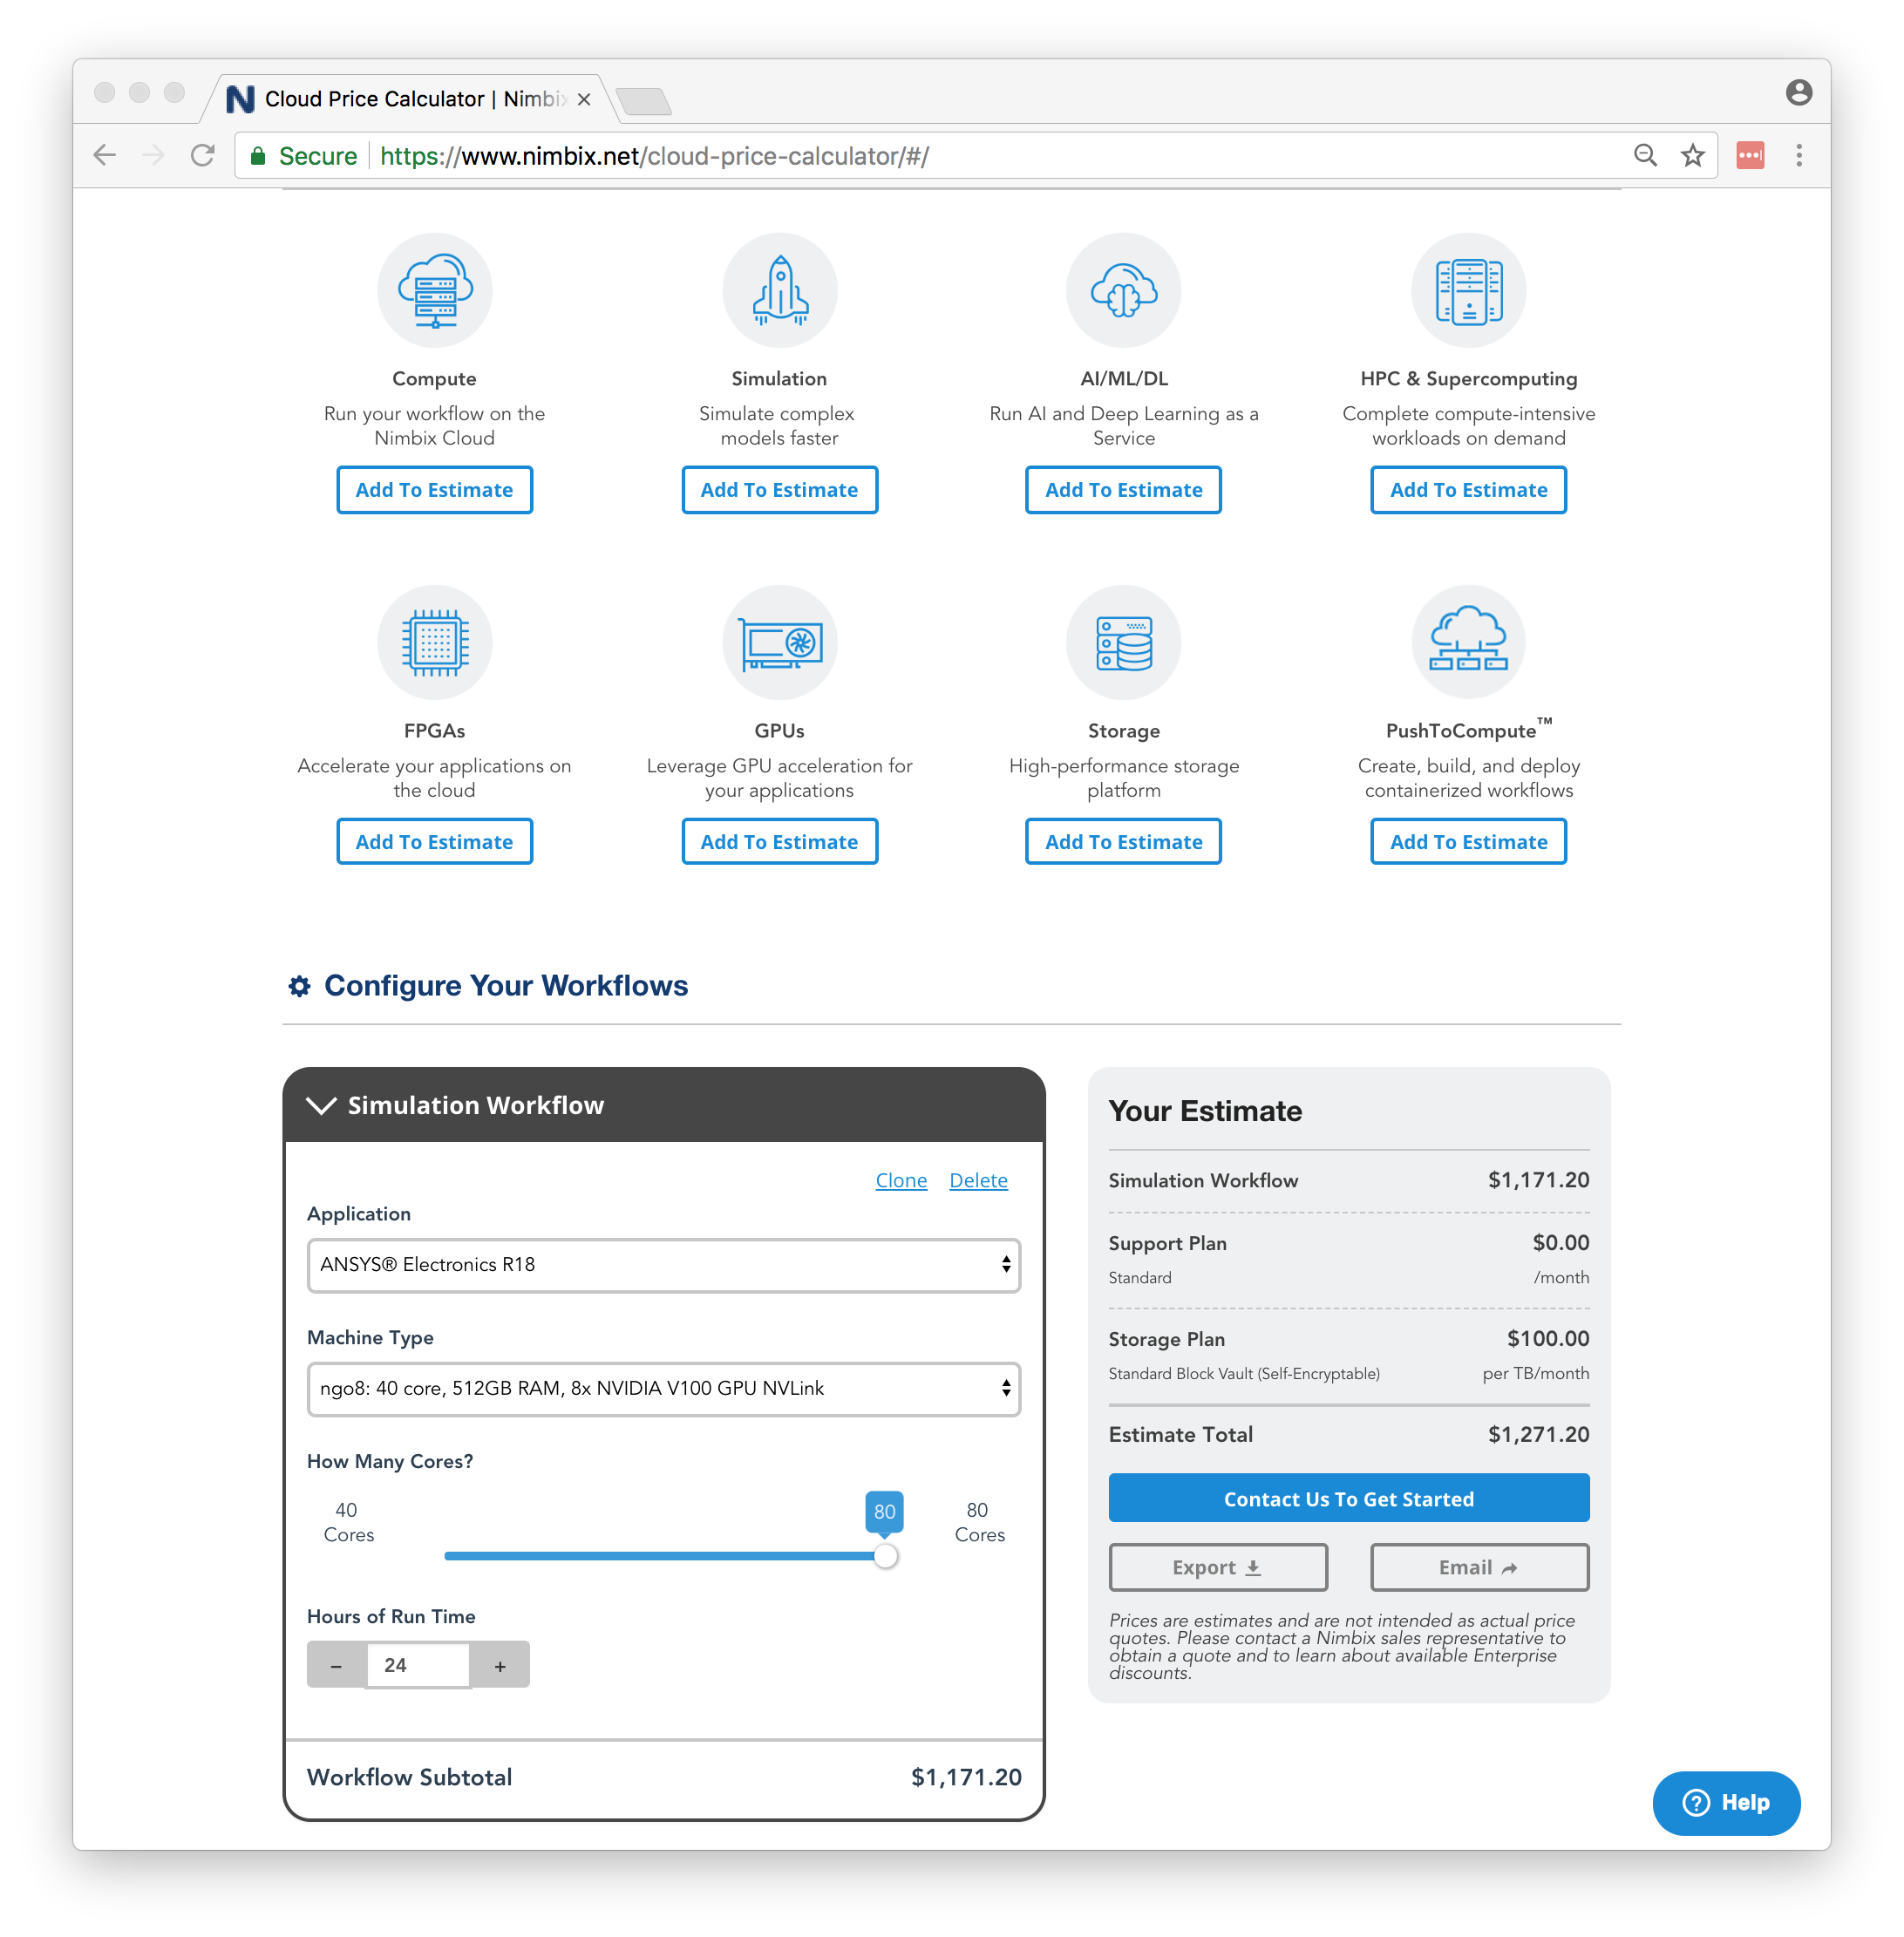Click the Hours of Run Time field
Screen dimensions: 1904x1937
(418, 1665)
